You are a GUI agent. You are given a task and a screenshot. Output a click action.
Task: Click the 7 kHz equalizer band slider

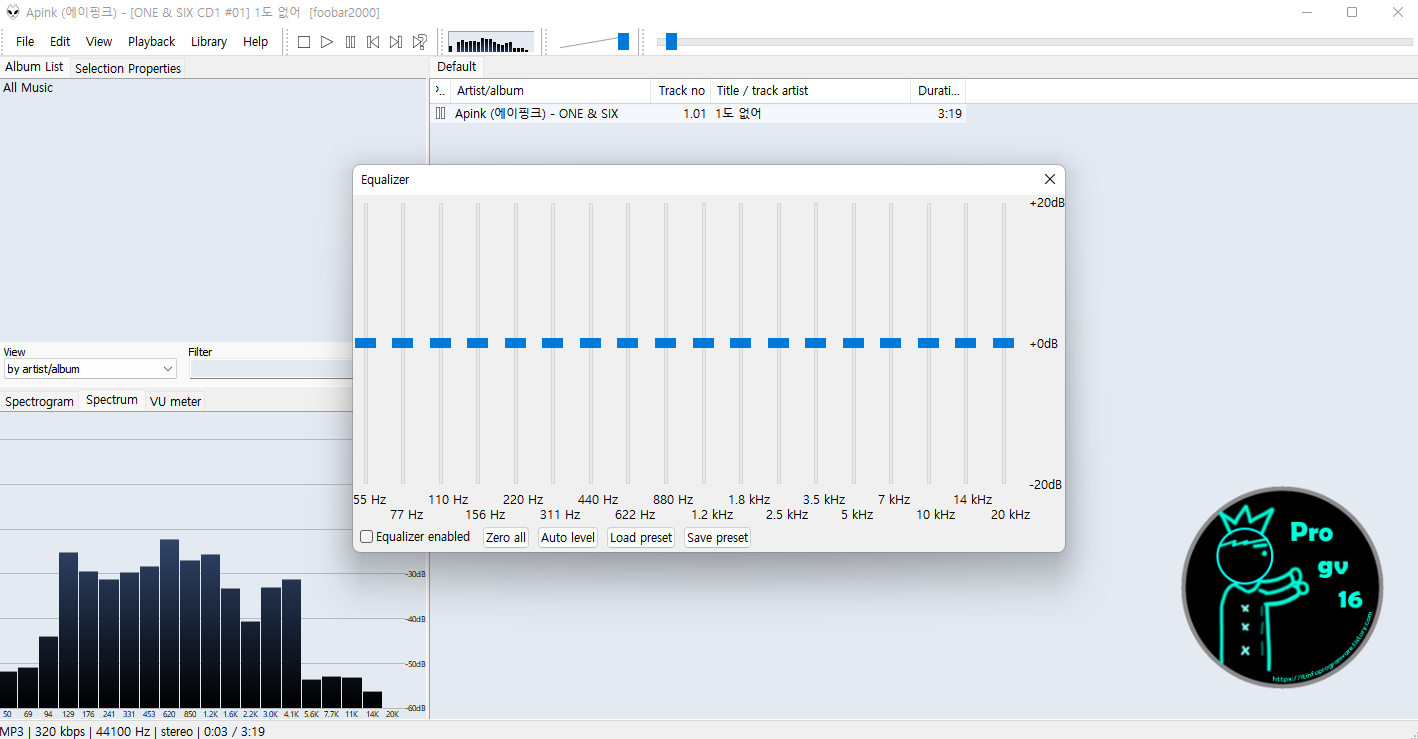[891, 343]
